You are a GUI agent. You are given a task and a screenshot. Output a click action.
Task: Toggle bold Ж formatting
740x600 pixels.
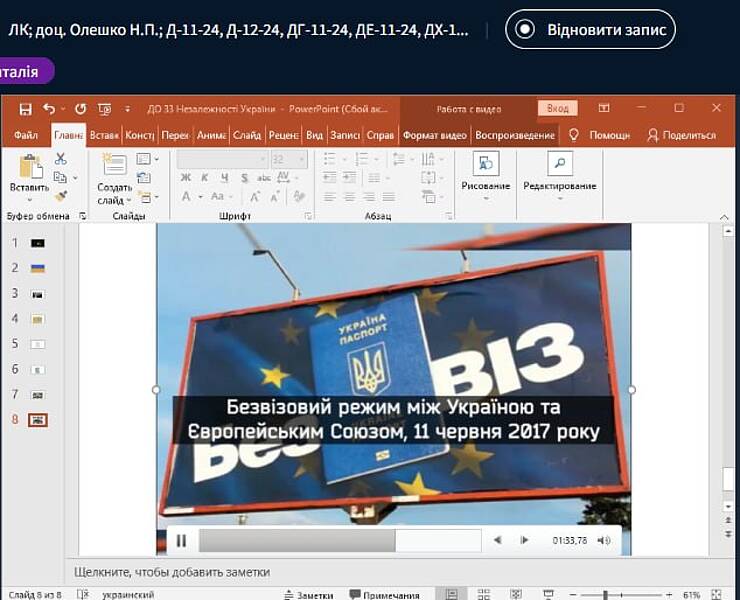pyautogui.click(x=186, y=178)
